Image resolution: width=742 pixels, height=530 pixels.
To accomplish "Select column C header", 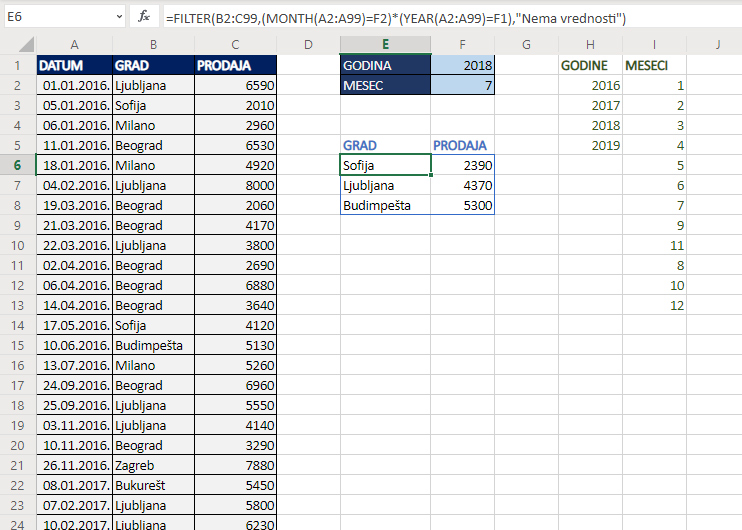I will pos(234,44).
